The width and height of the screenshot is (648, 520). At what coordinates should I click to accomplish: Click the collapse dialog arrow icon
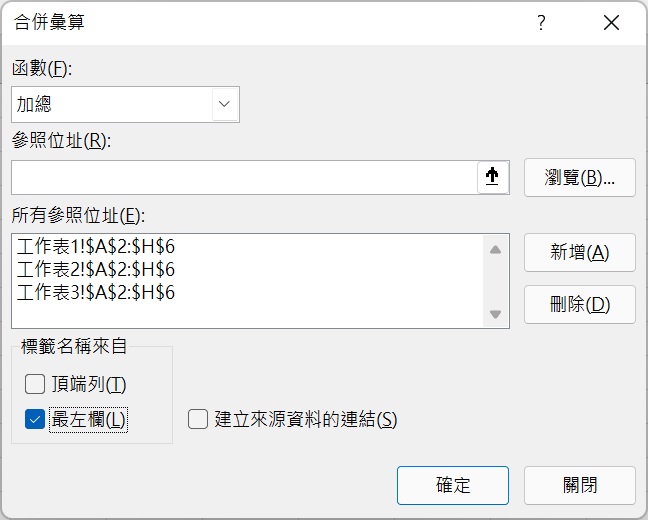point(492,177)
